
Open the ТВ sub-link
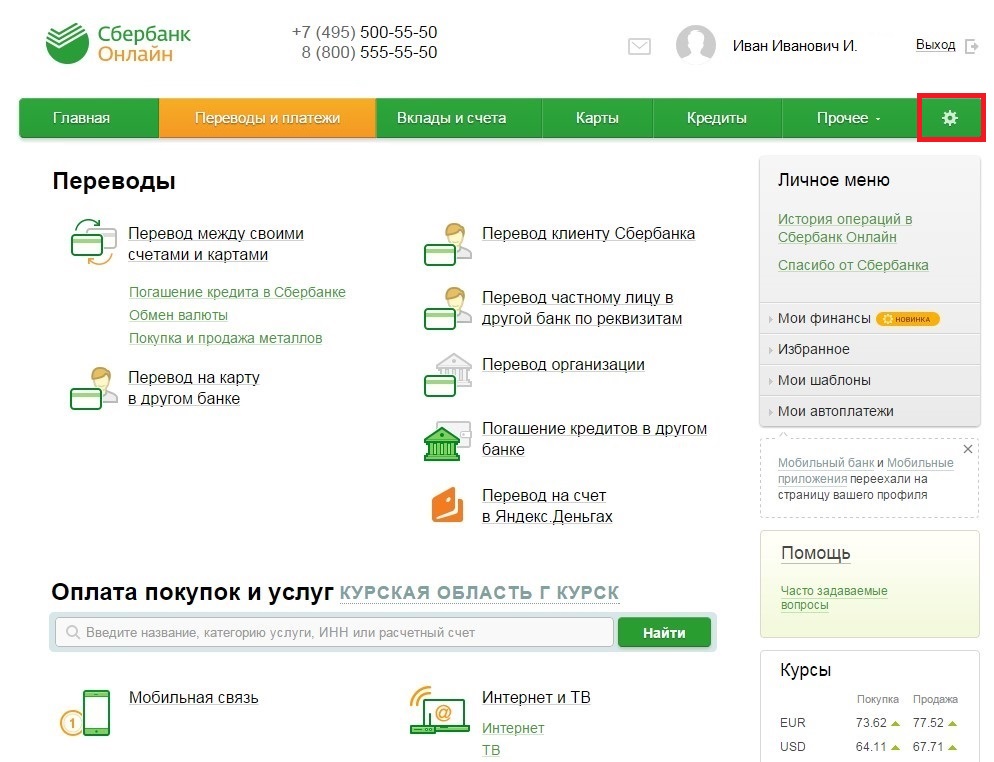pyautogui.click(x=491, y=751)
